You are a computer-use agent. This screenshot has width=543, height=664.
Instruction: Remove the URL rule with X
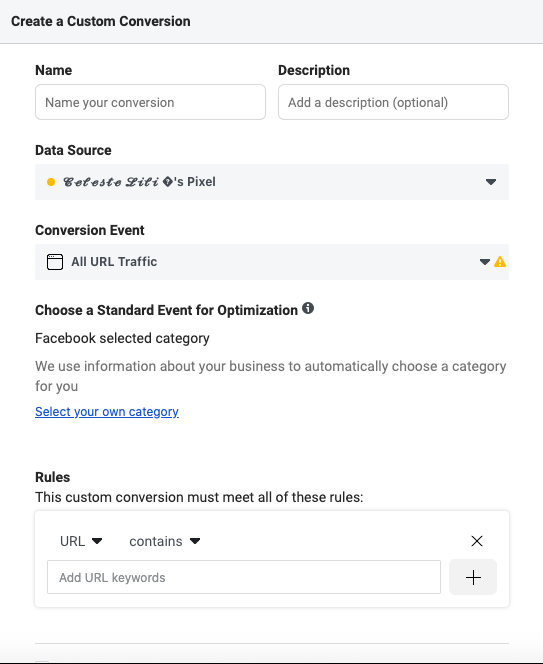477,541
